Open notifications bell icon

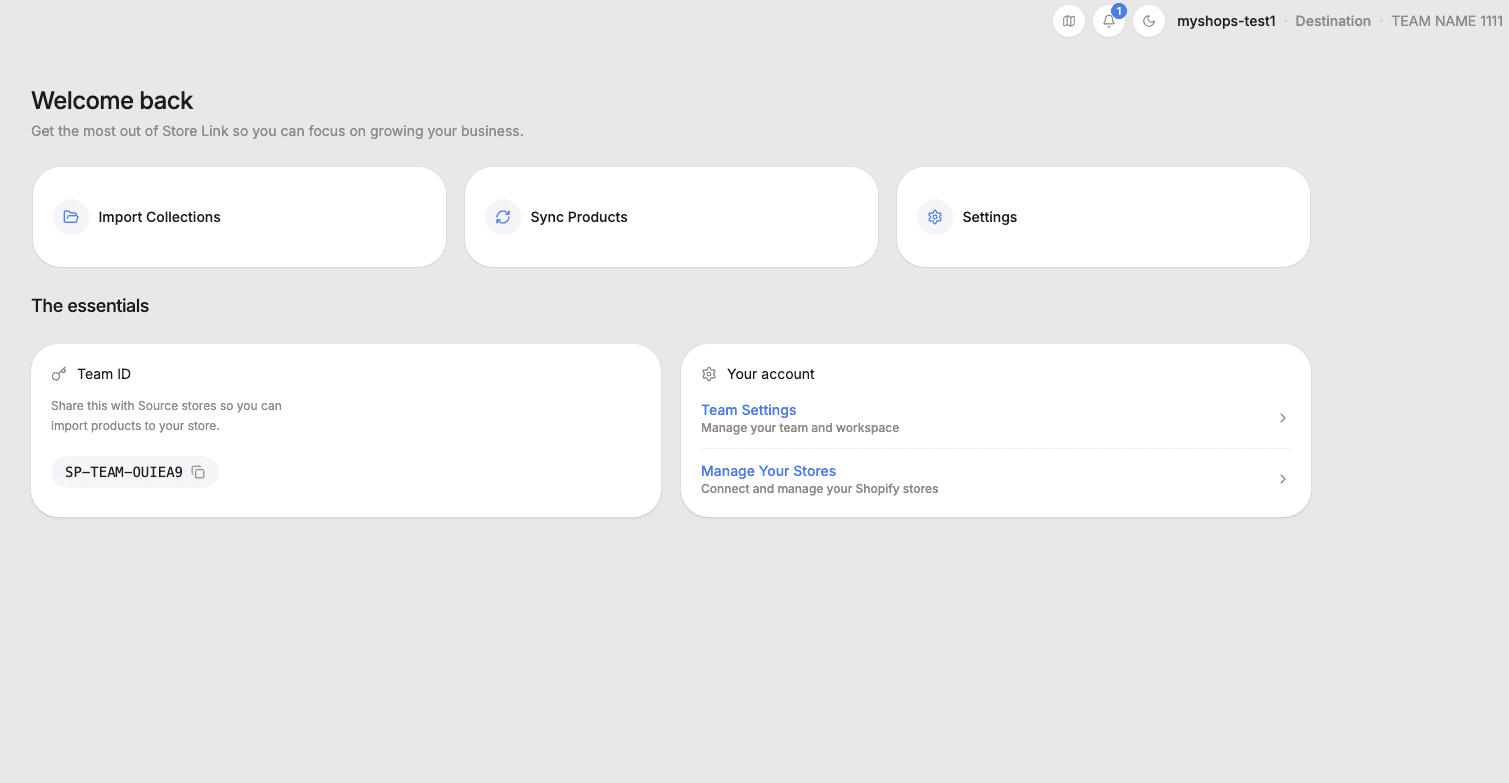(x=1109, y=21)
